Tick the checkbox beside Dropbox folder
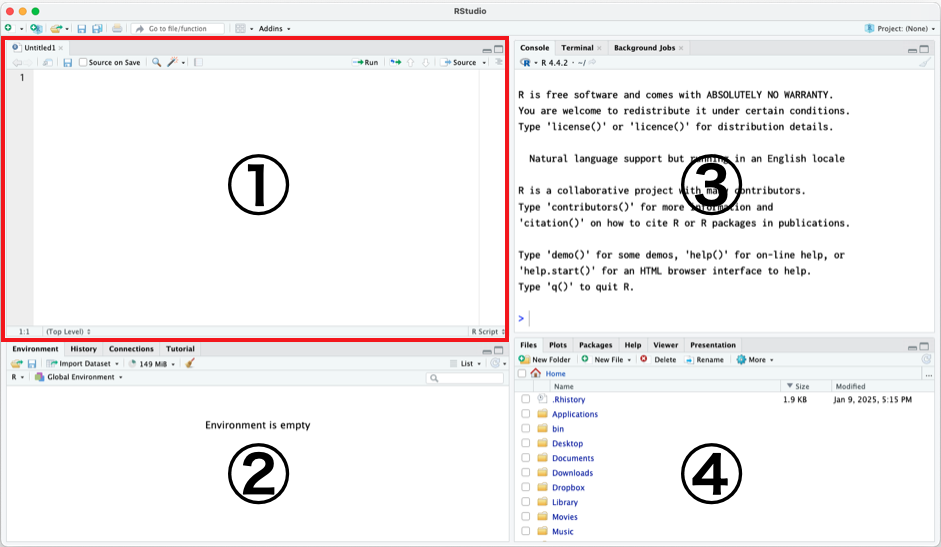The image size is (941, 547). point(526,488)
